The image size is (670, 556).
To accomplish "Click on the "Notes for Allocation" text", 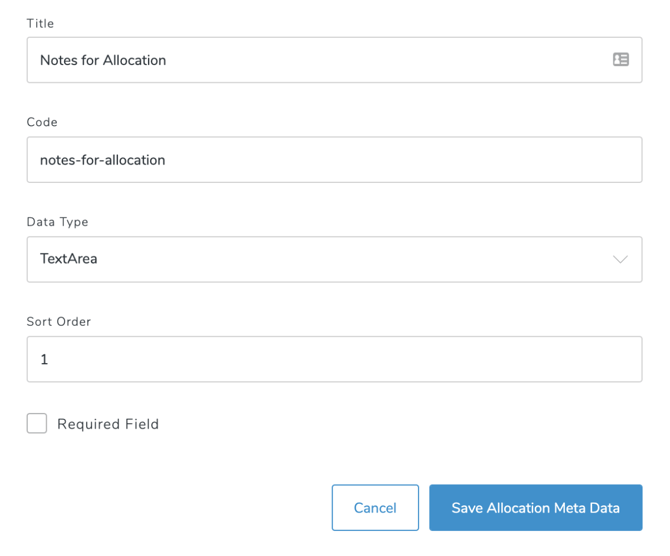I will click(103, 60).
